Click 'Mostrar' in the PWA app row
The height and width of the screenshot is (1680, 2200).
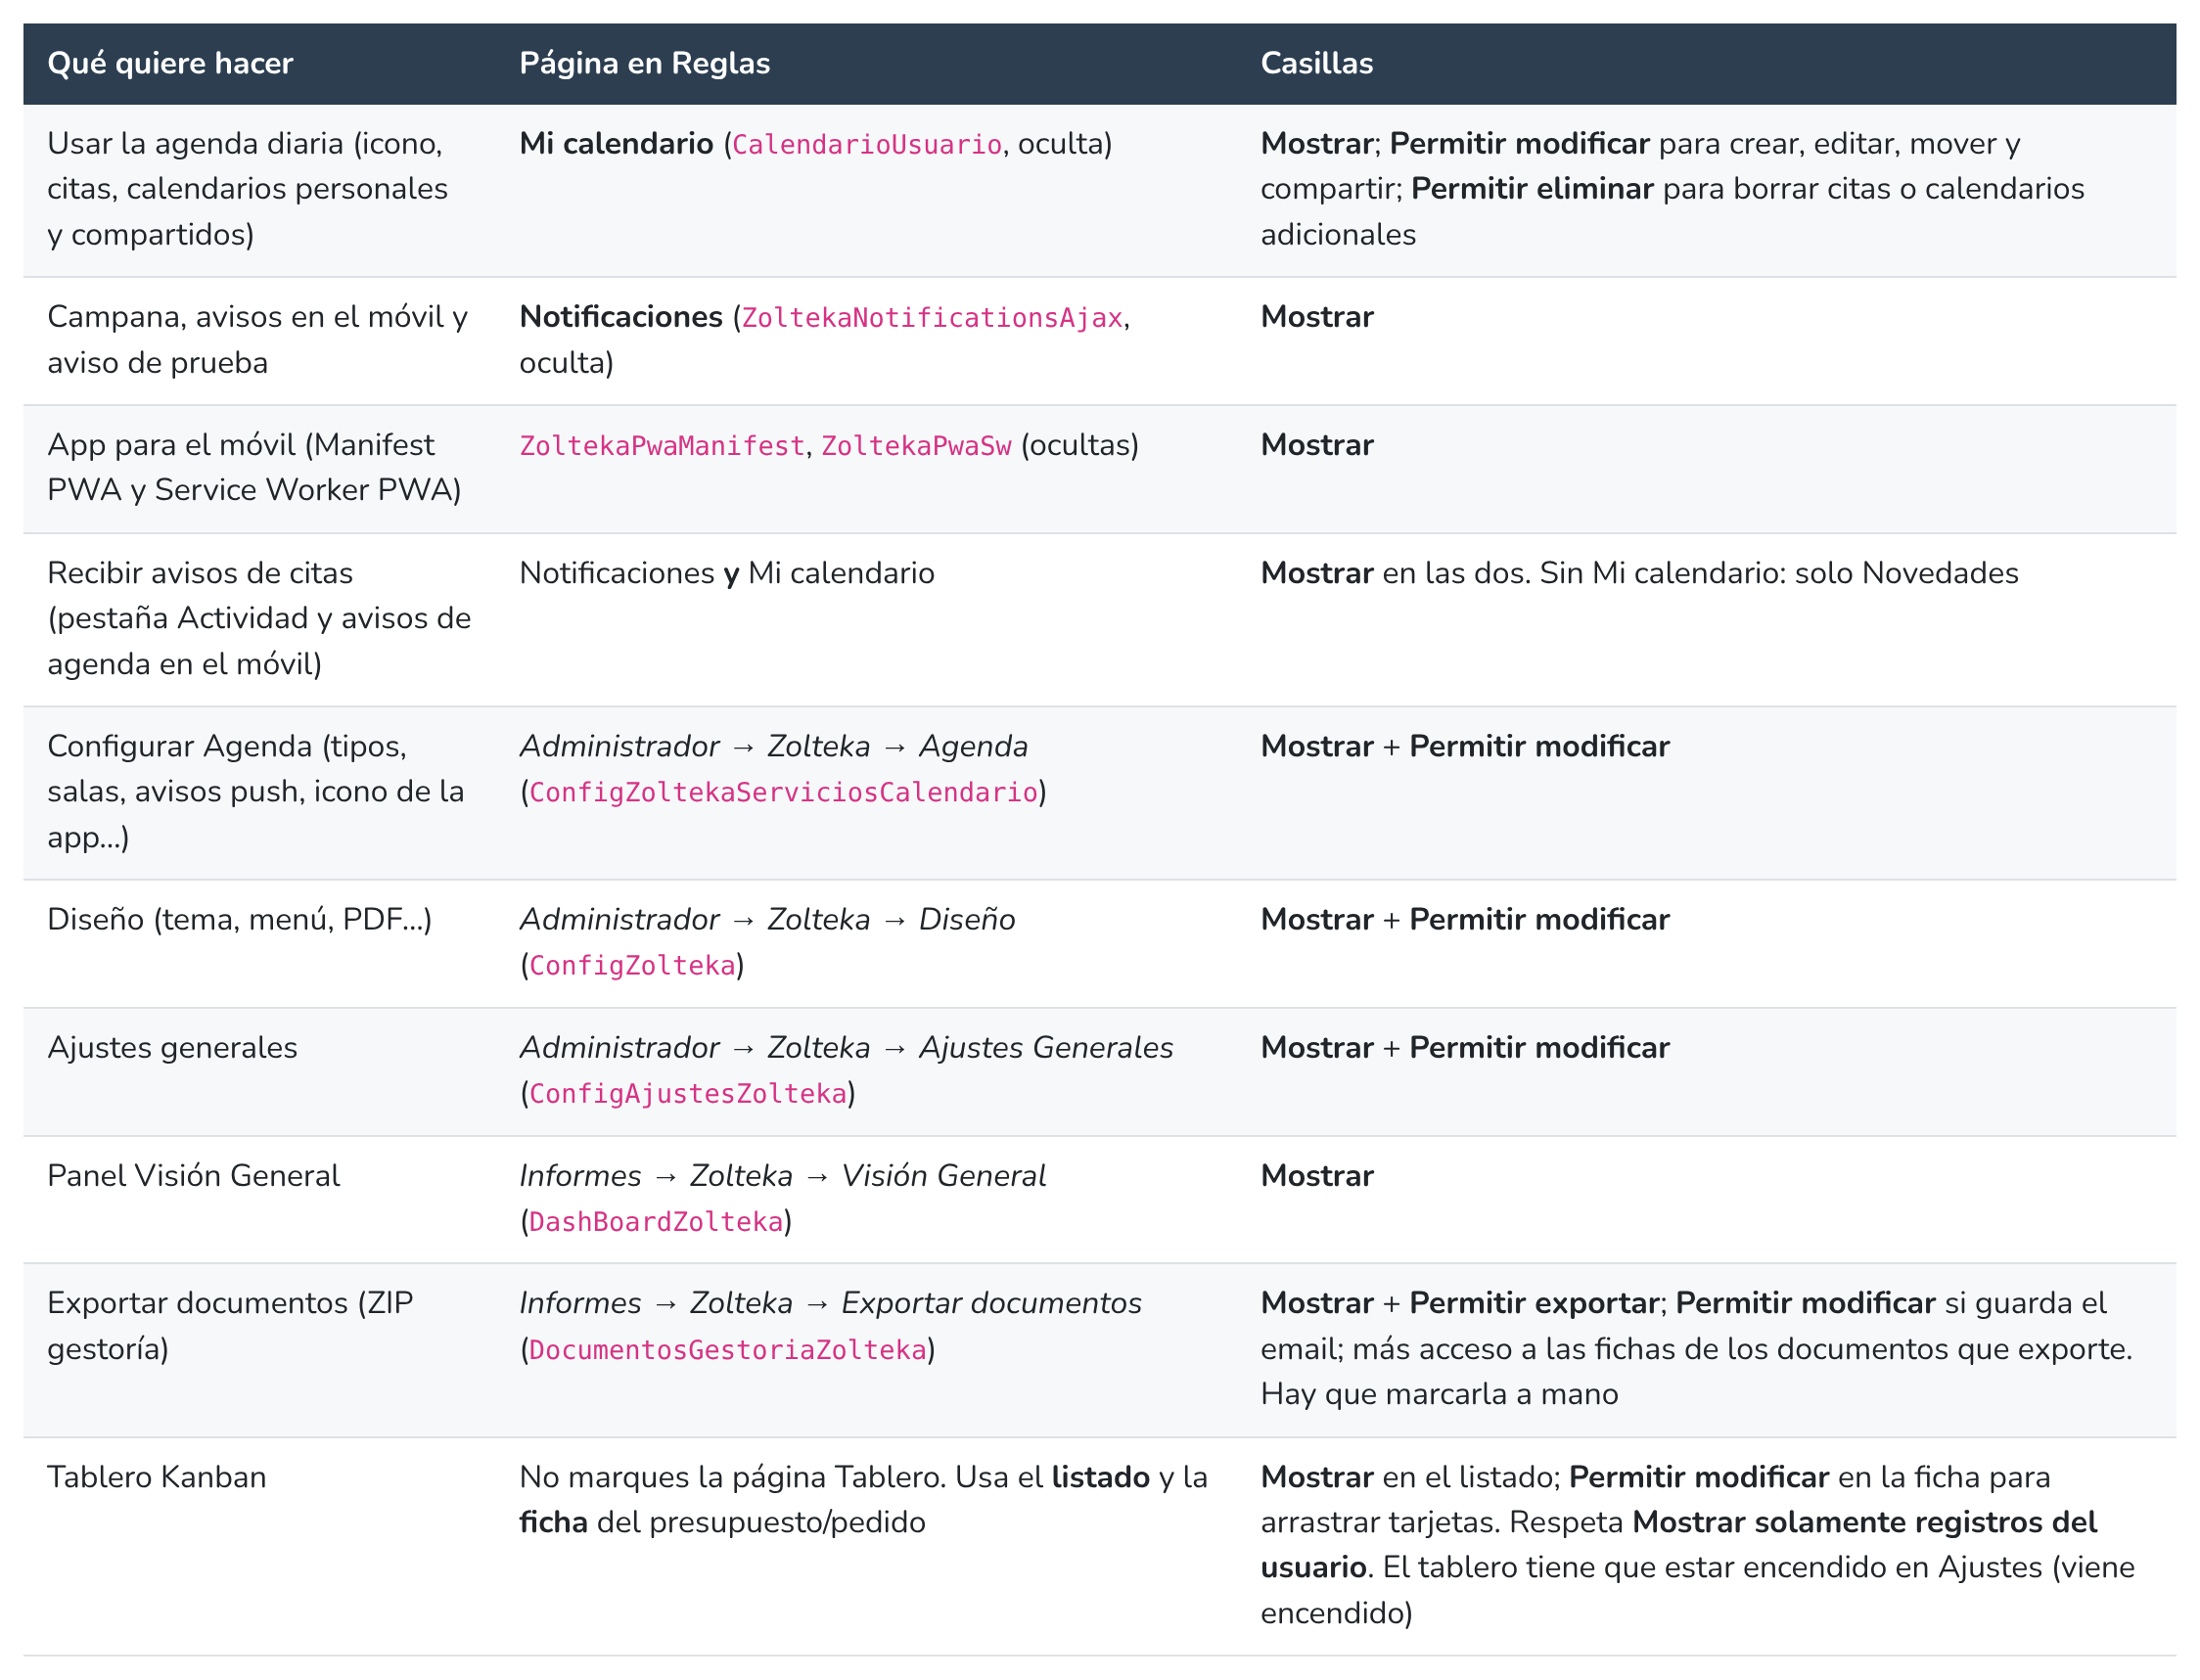[x=1316, y=445]
